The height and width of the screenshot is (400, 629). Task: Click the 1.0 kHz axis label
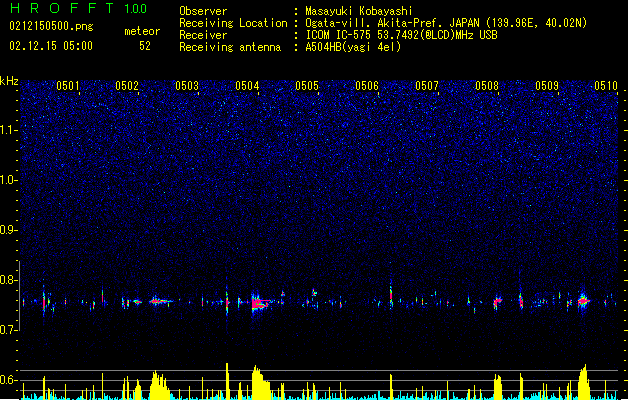[x=9, y=180]
